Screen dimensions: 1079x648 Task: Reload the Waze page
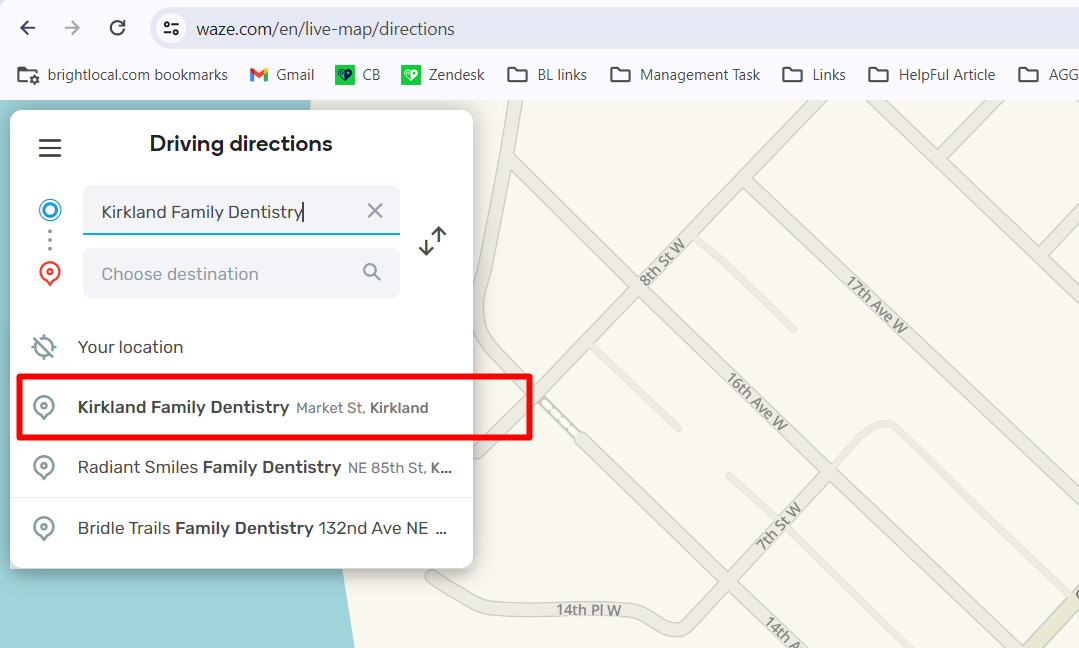point(118,28)
